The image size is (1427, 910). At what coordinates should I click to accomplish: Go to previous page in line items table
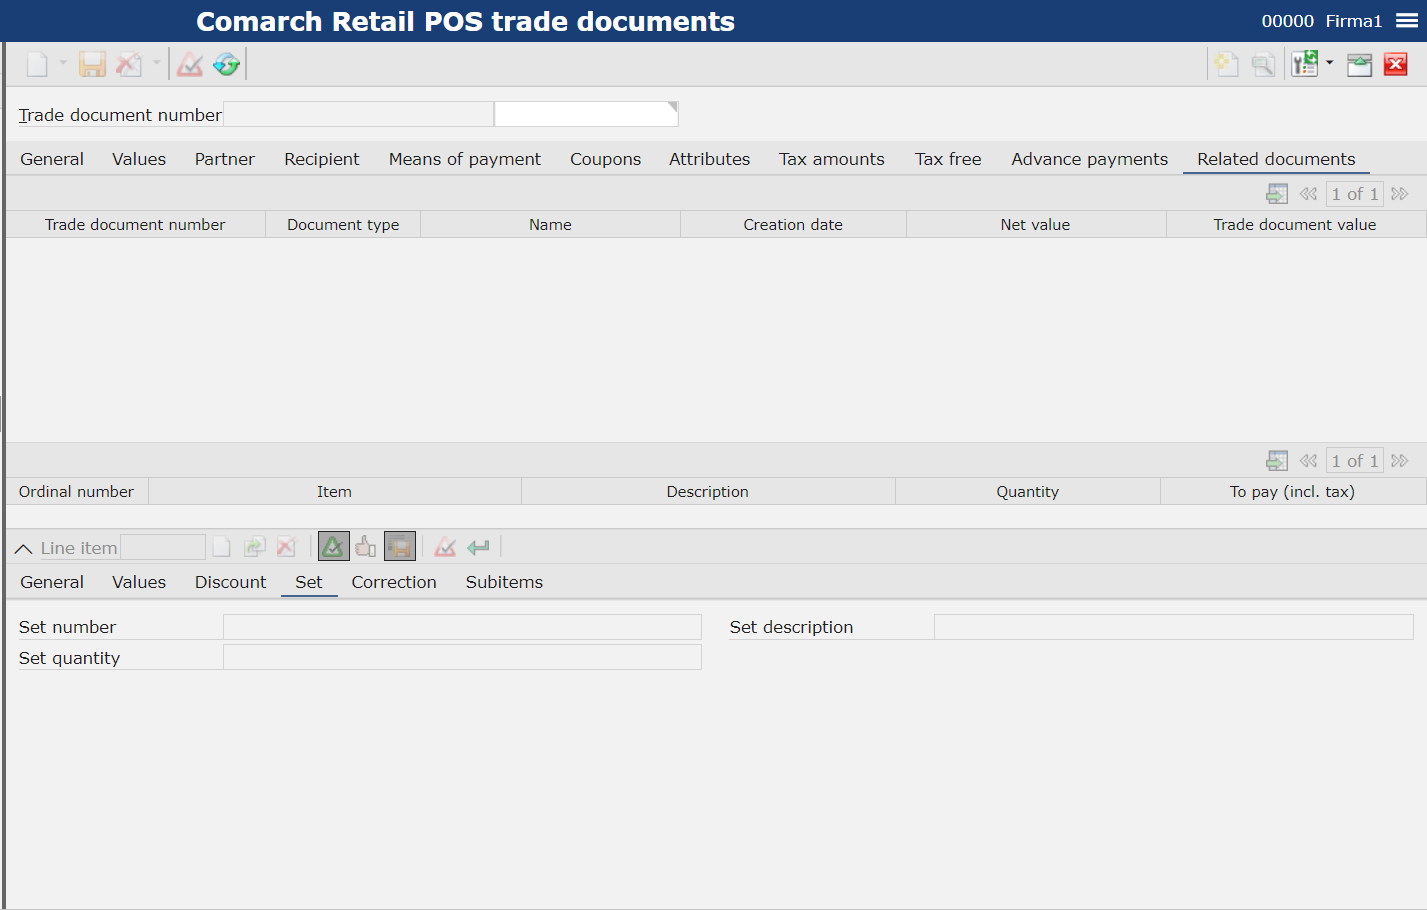(1308, 461)
